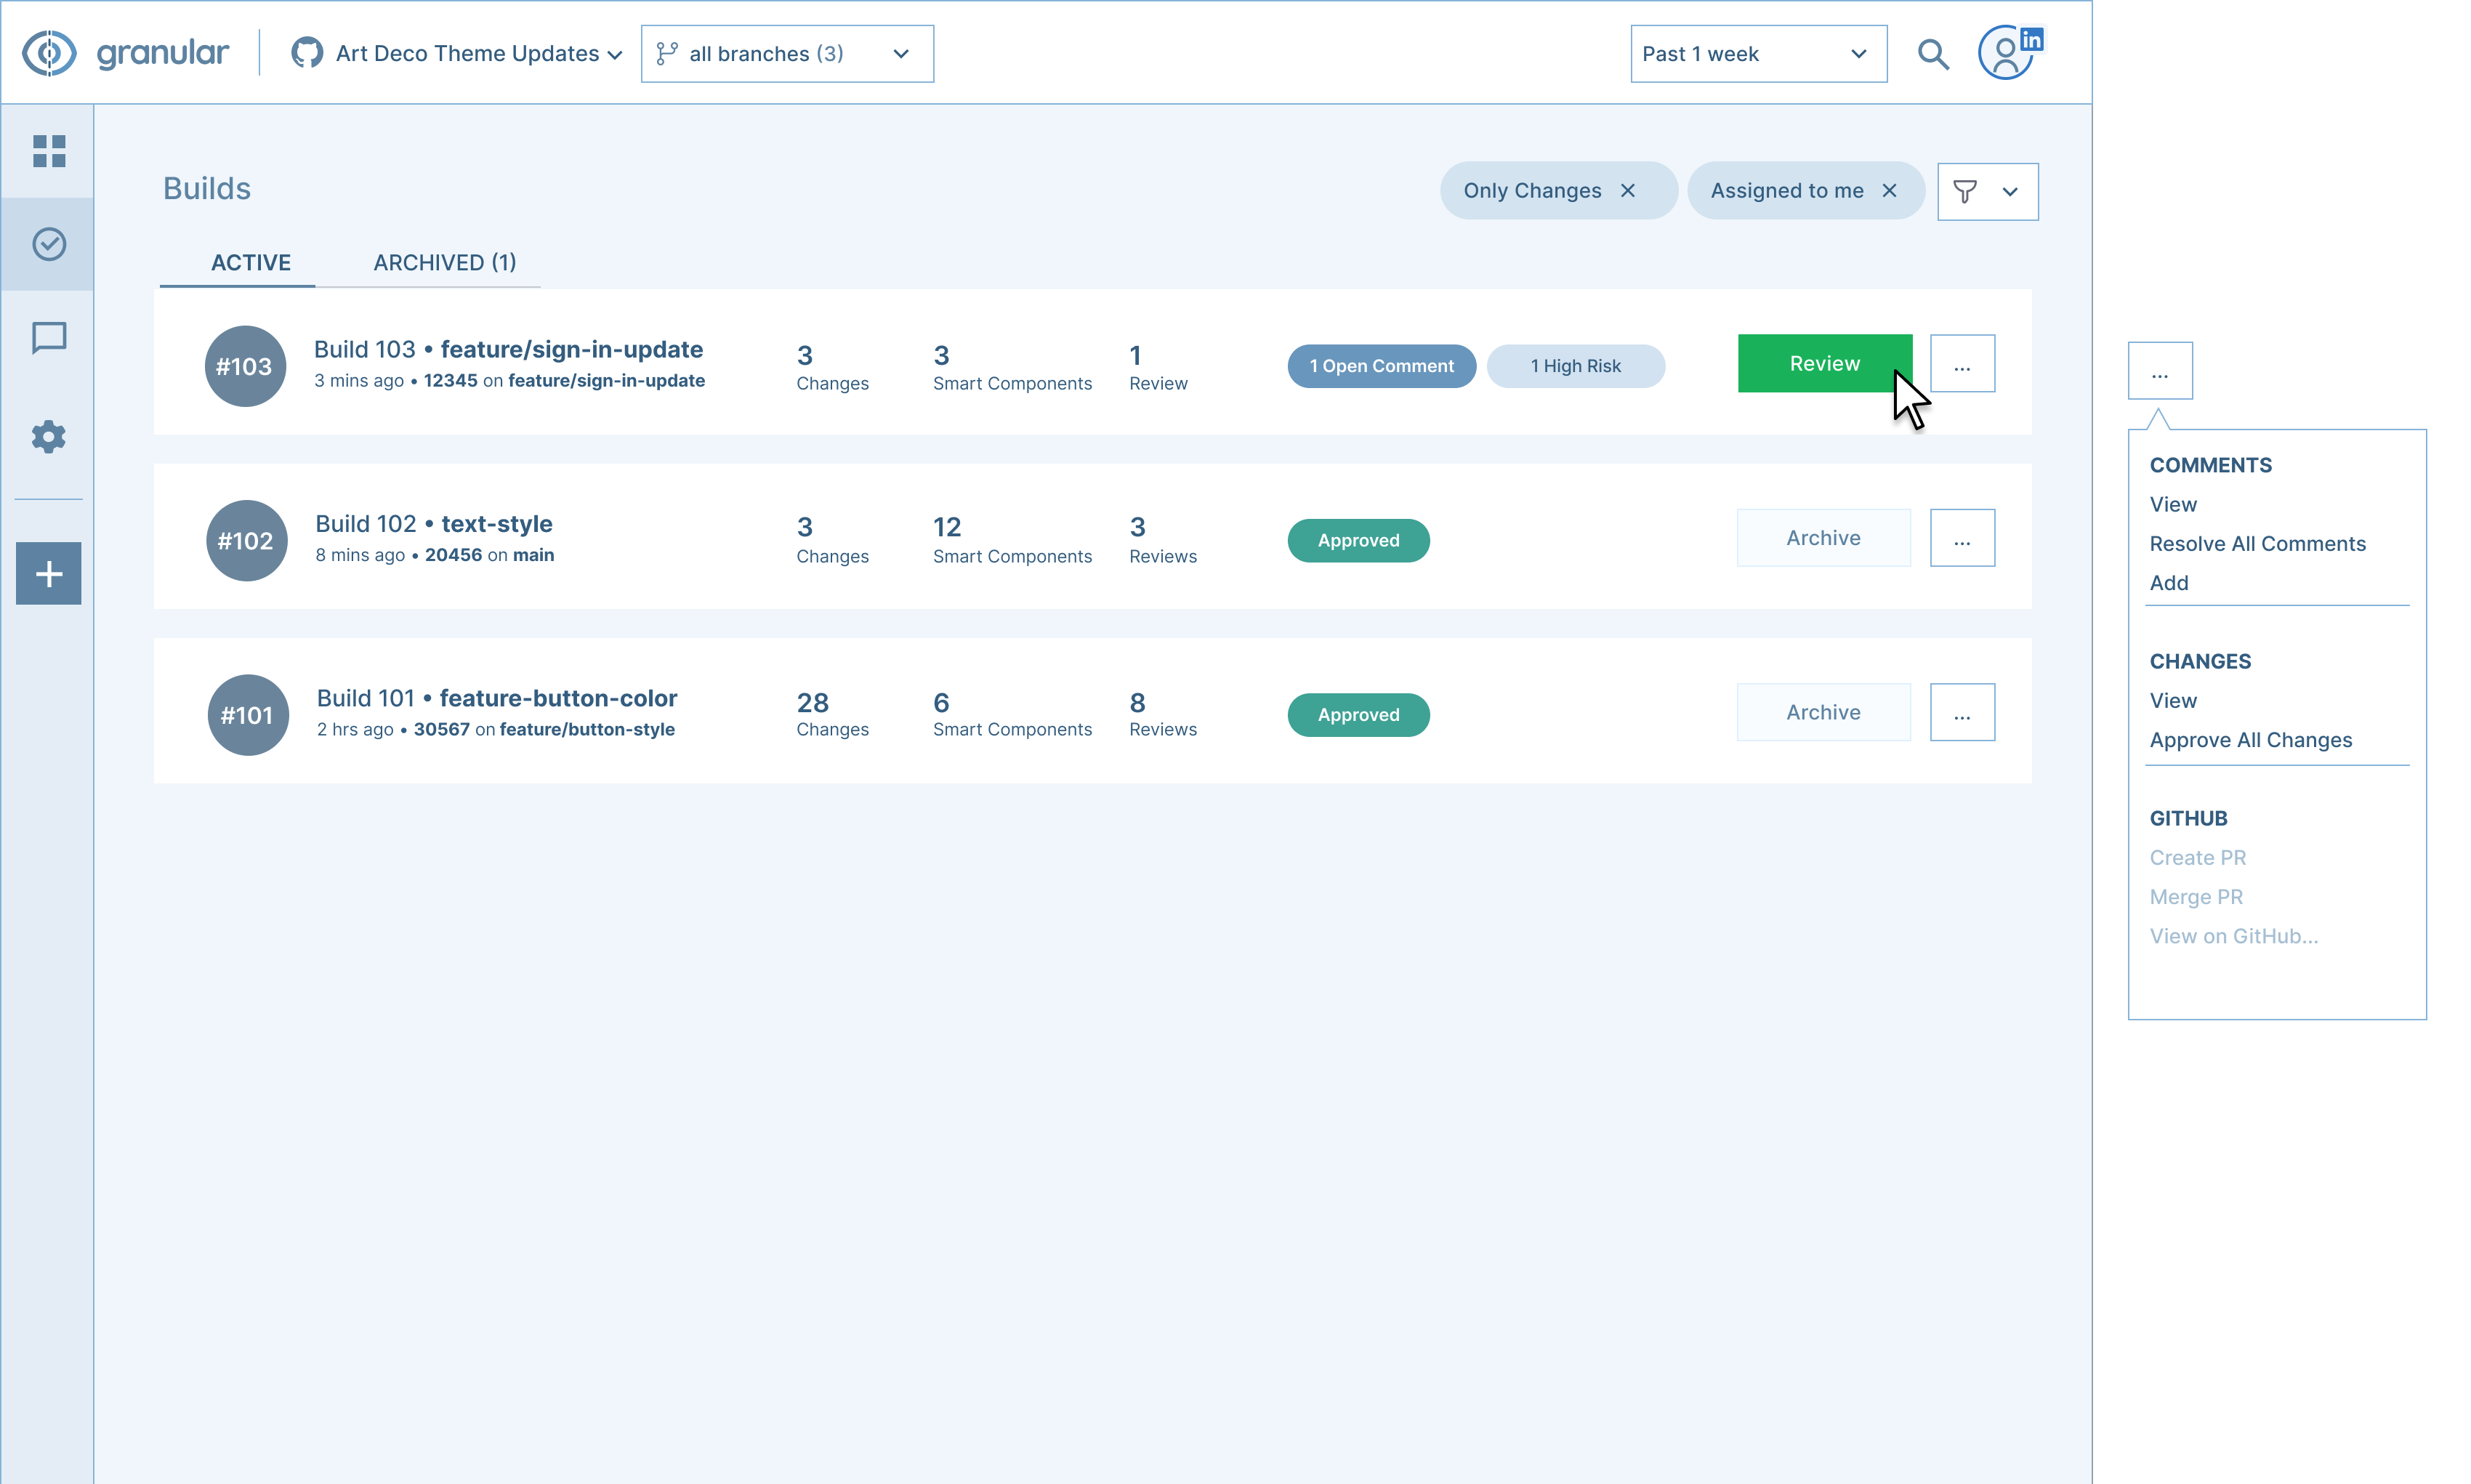2471x1484 pixels.
Task: Expand the filter funnel dropdown
Action: [x=1987, y=191]
